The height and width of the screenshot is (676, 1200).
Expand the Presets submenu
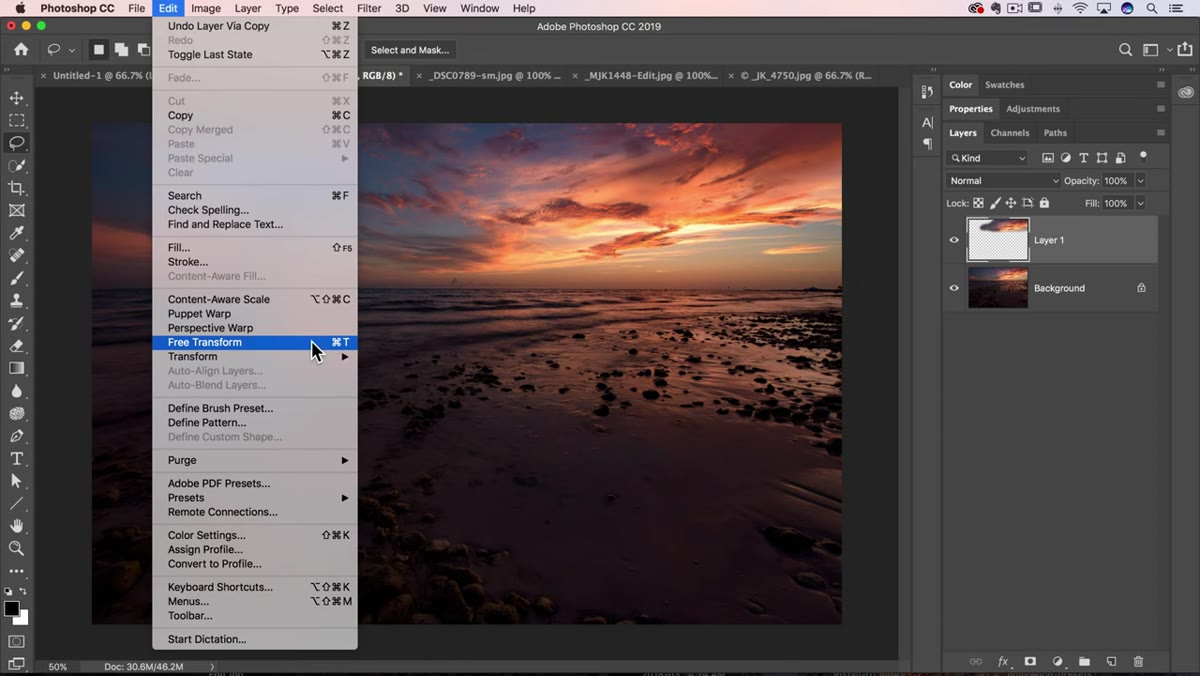coord(255,498)
